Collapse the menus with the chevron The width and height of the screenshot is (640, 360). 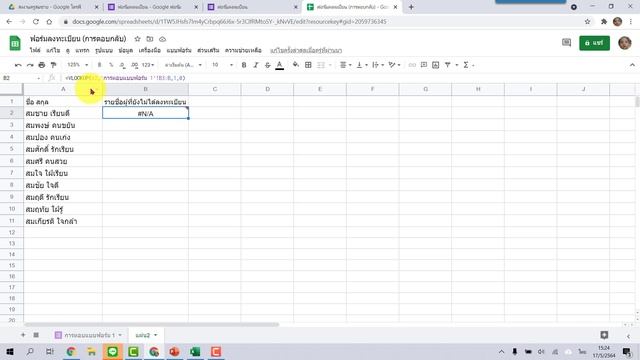click(632, 65)
